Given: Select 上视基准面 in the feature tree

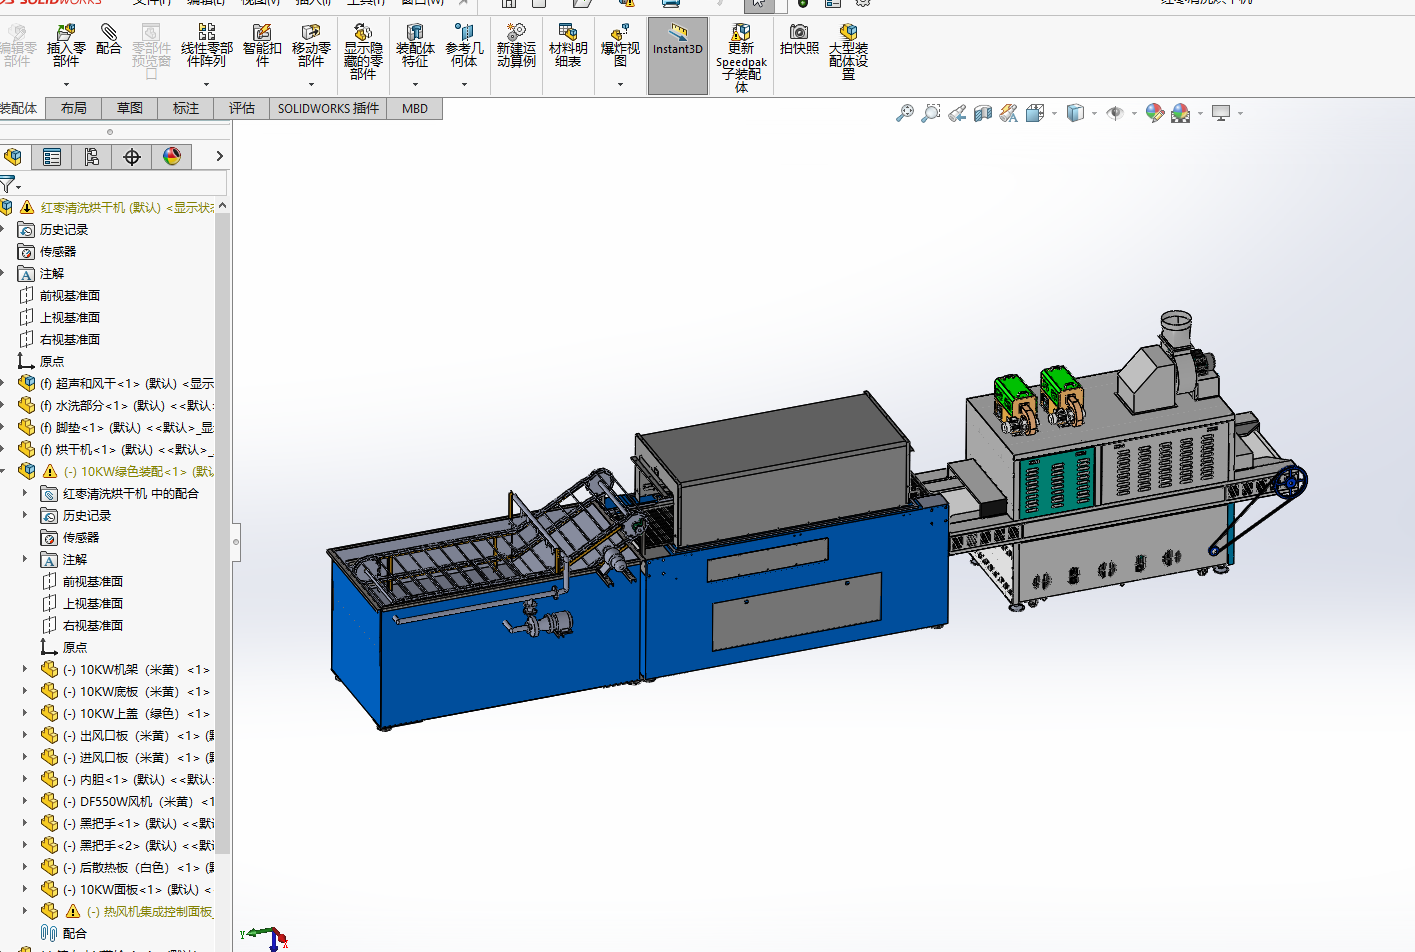Looking at the screenshot, I should 70,317.
